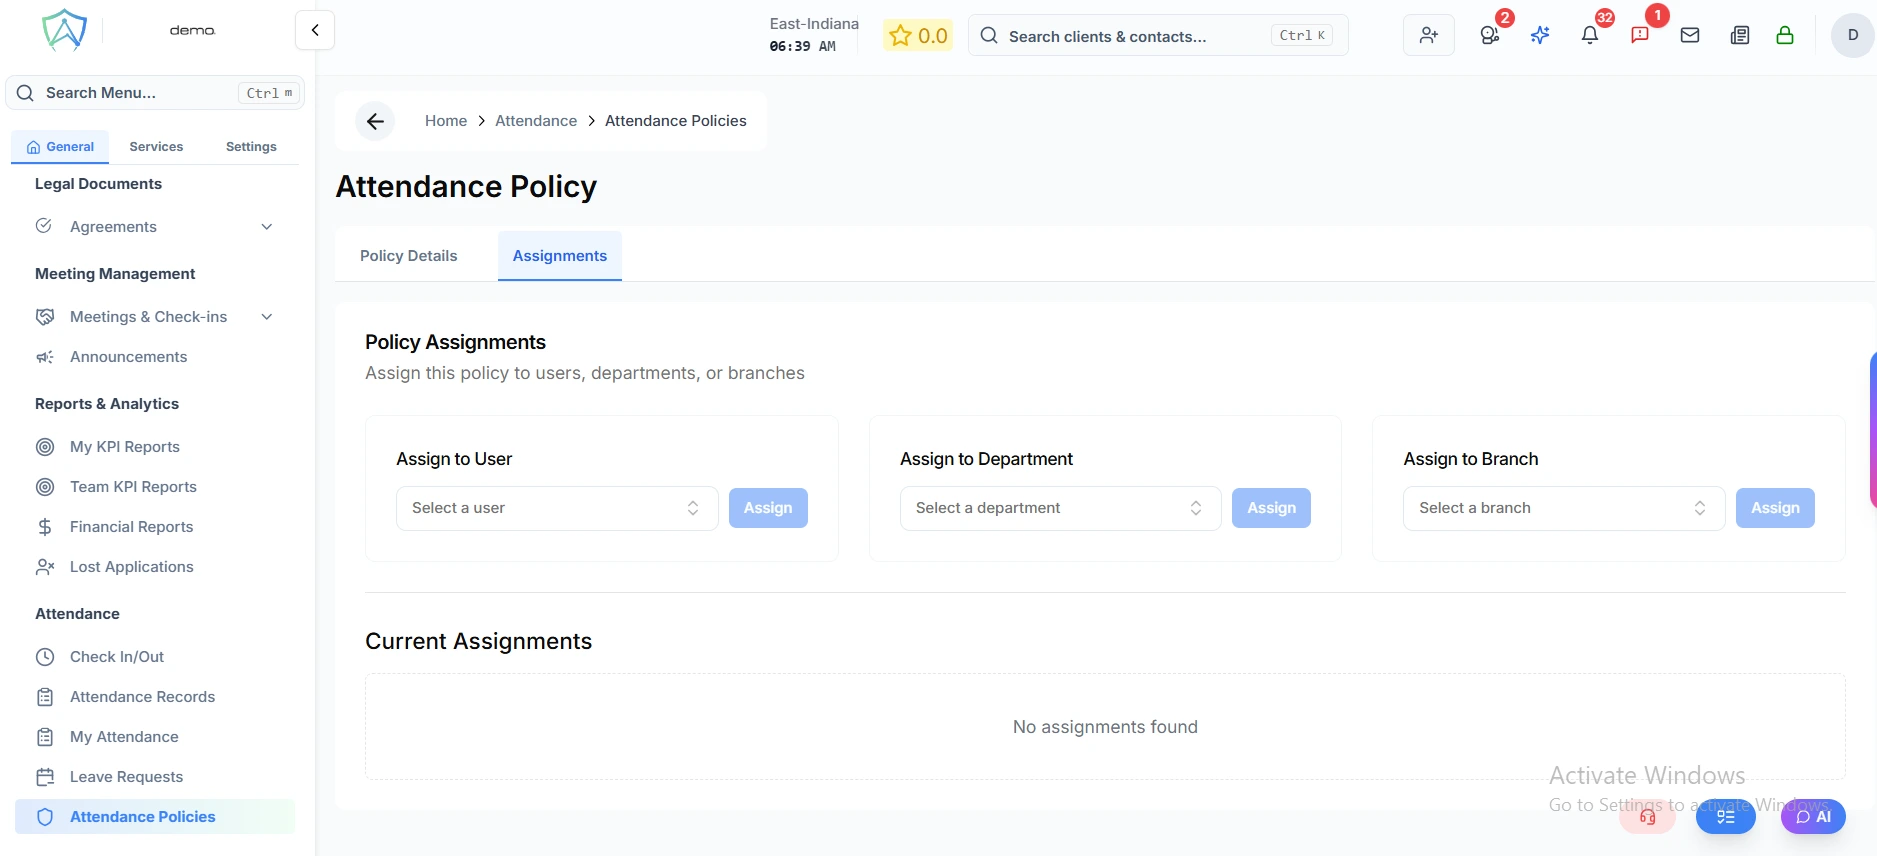Screen dimensions: 1877x856
Task: Switch to the Settings sidebar tab
Action: 251,147
